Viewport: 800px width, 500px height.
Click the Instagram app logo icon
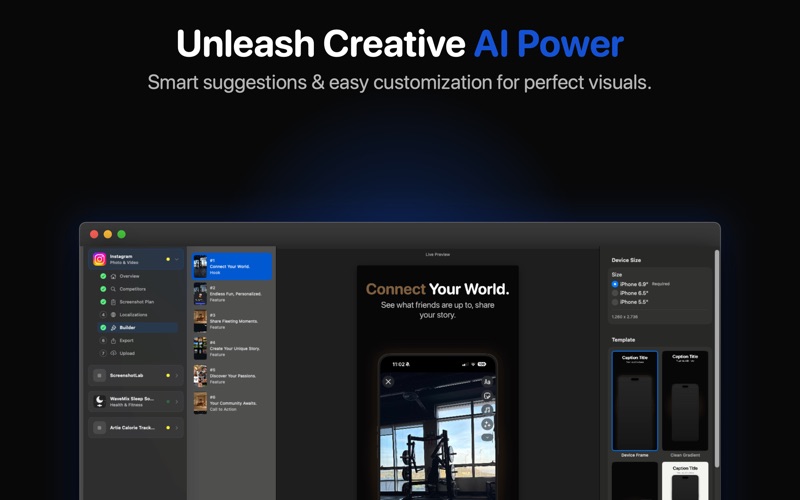click(x=99, y=259)
